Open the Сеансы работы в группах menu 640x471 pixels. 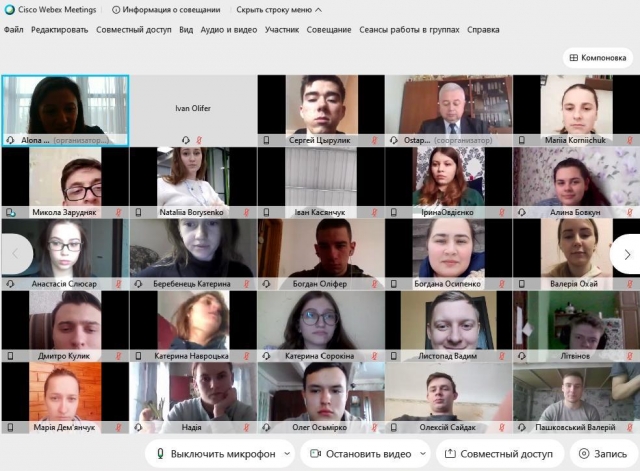[x=409, y=30]
